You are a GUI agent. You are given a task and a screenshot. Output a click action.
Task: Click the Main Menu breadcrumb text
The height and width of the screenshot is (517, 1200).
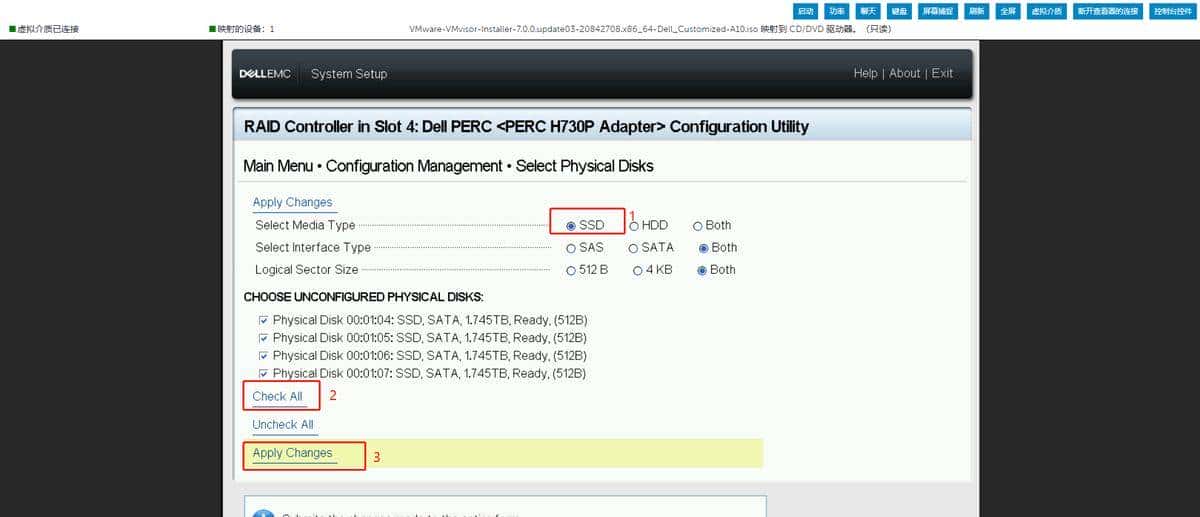279,165
